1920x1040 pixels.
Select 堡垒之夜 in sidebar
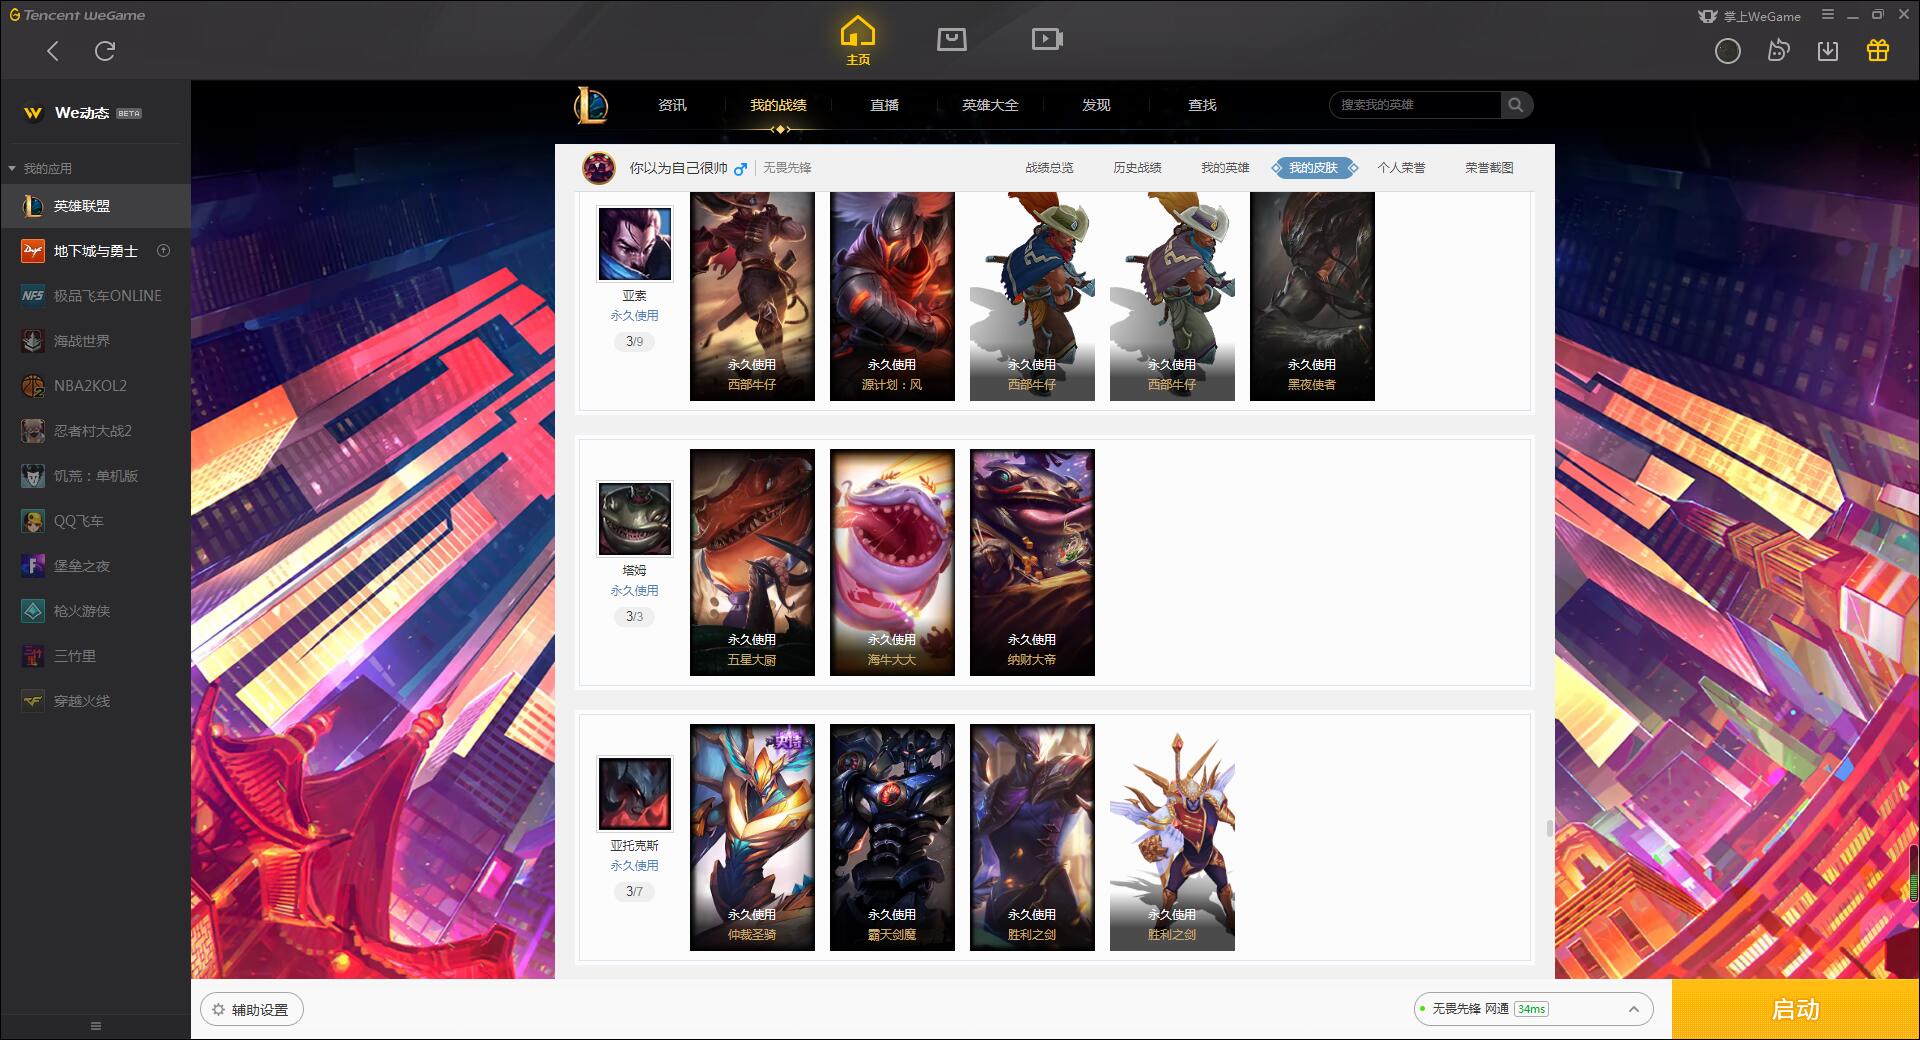pos(95,566)
